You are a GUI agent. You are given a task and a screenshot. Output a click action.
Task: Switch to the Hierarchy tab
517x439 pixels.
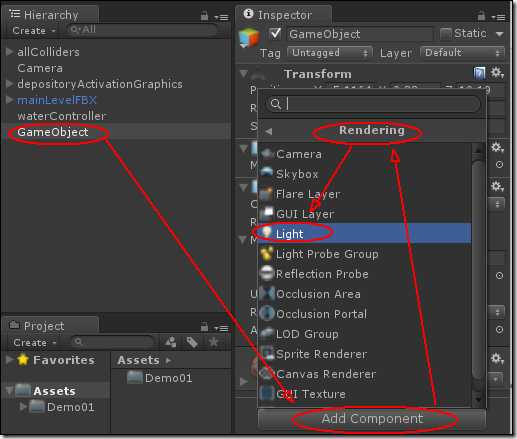pos(50,15)
